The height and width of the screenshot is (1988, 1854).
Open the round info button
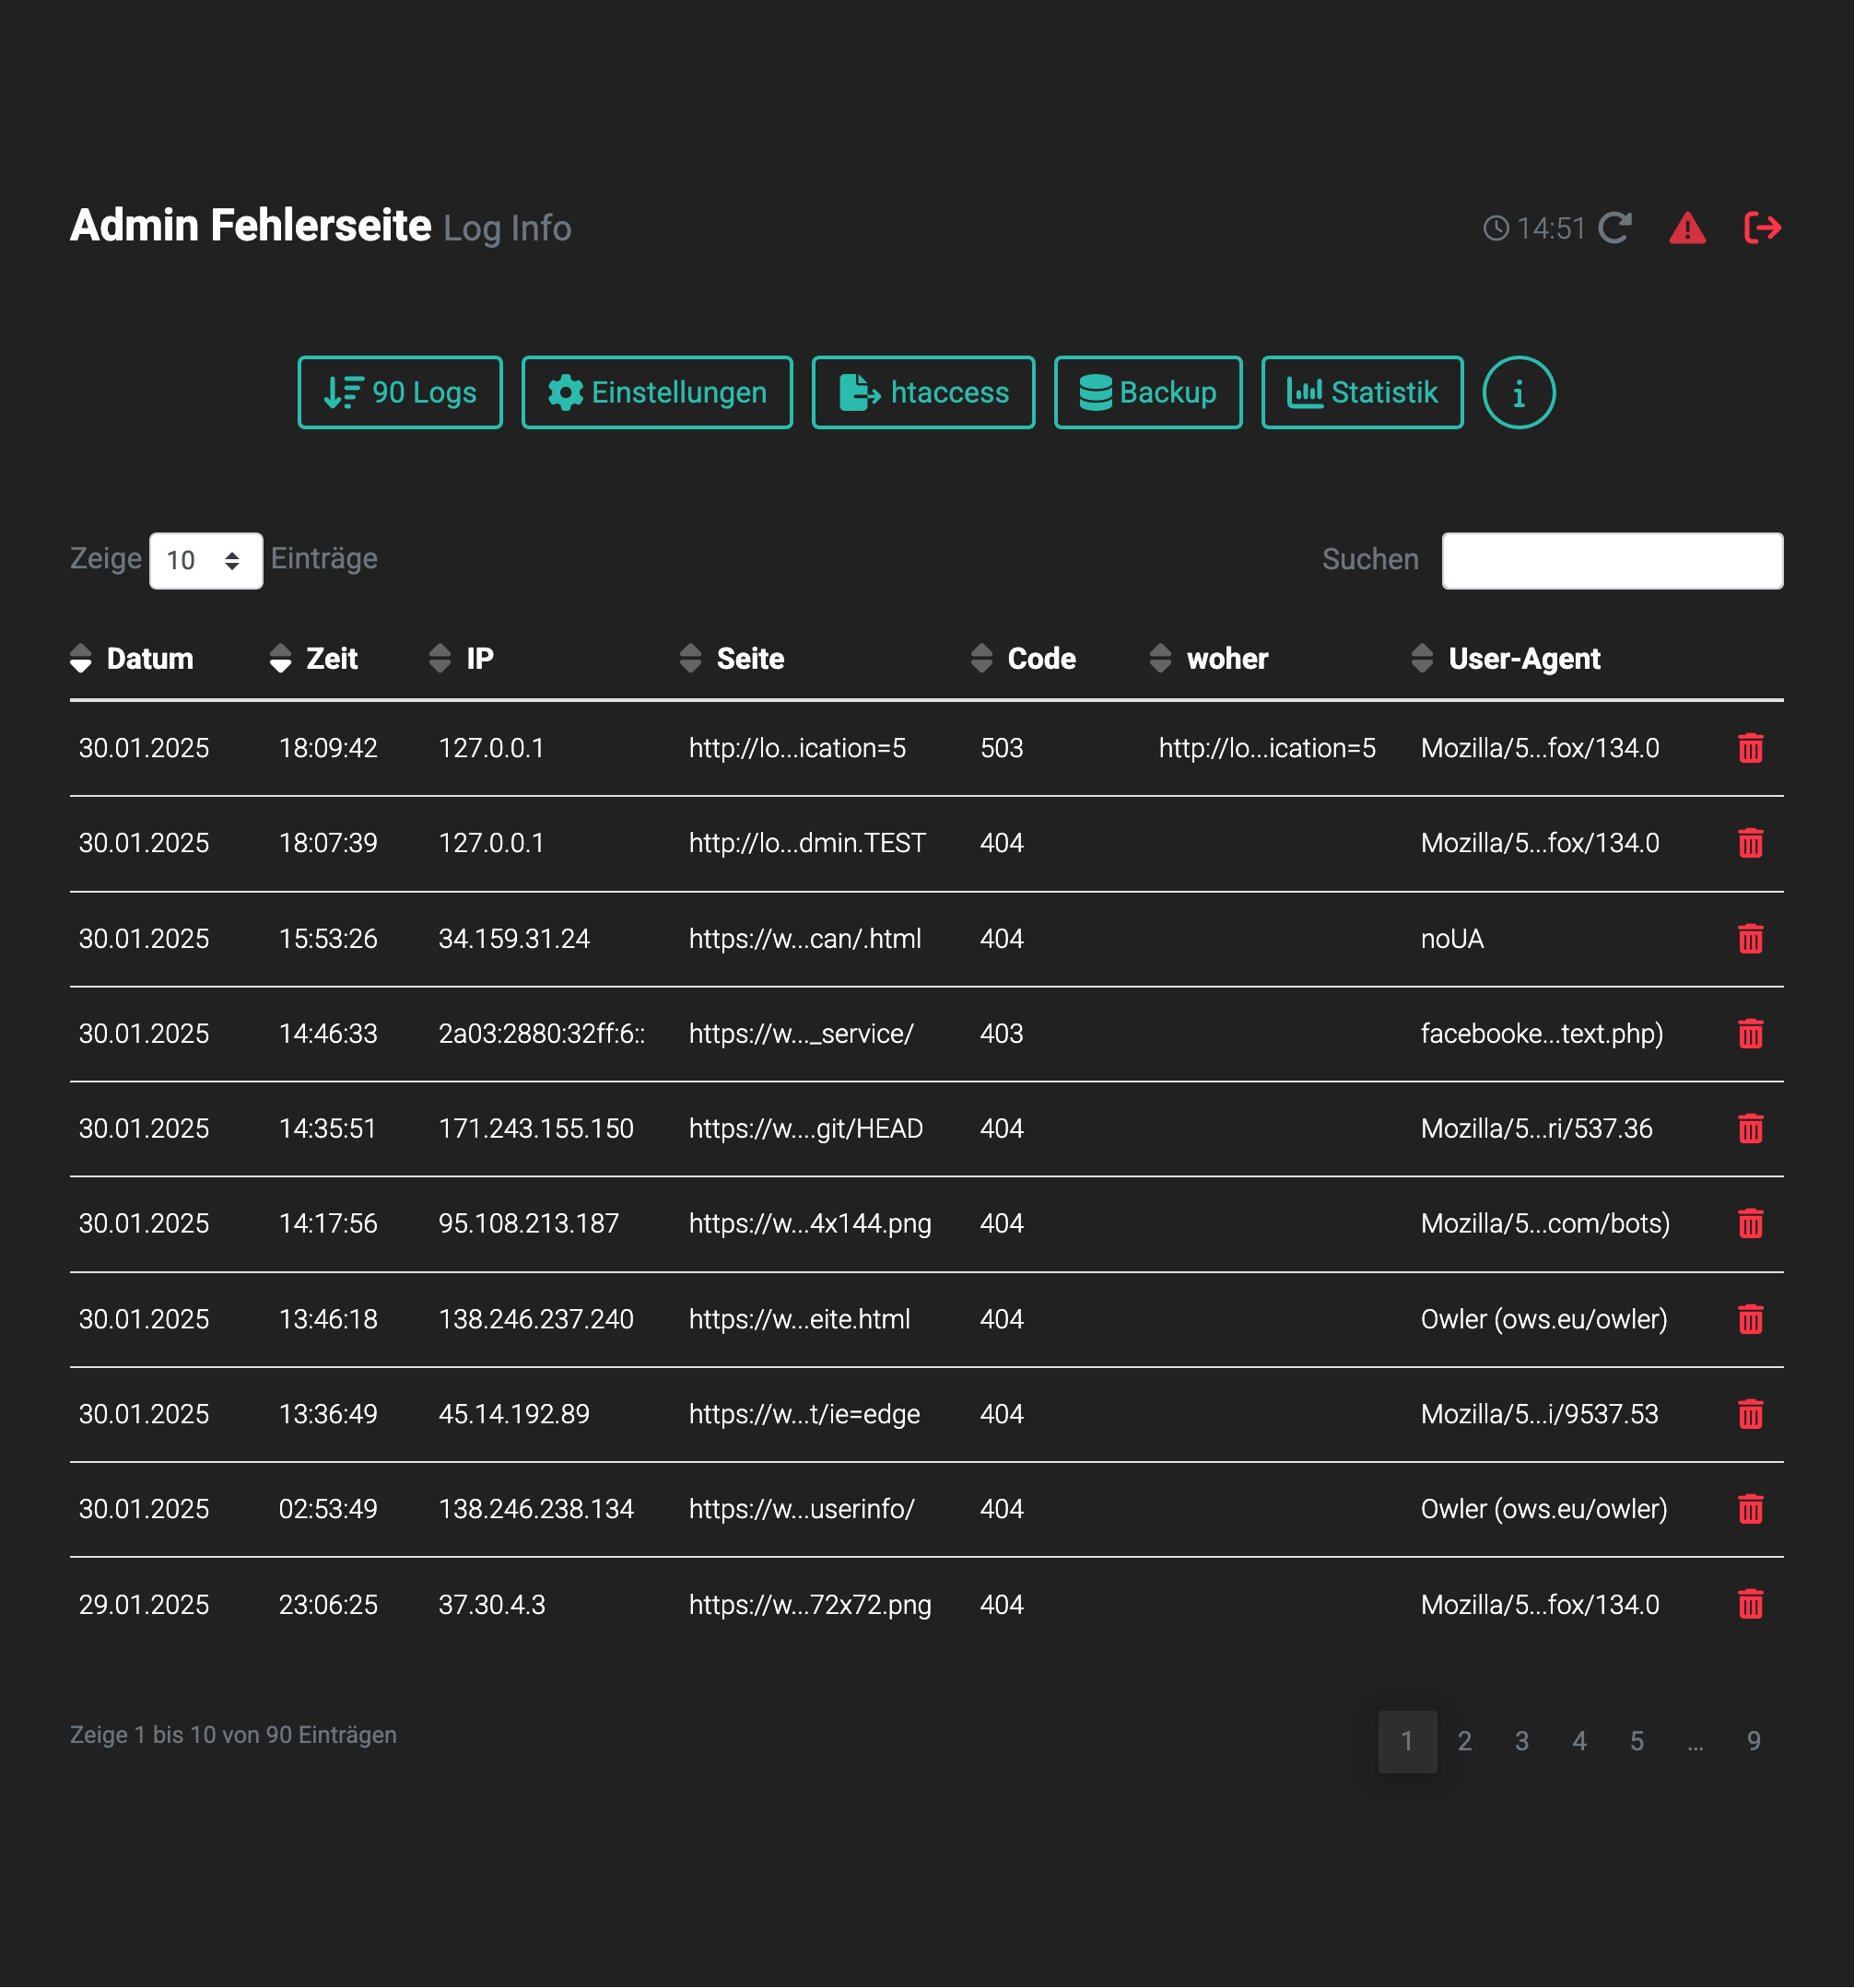pyautogui.click(x=1518, y=393)
